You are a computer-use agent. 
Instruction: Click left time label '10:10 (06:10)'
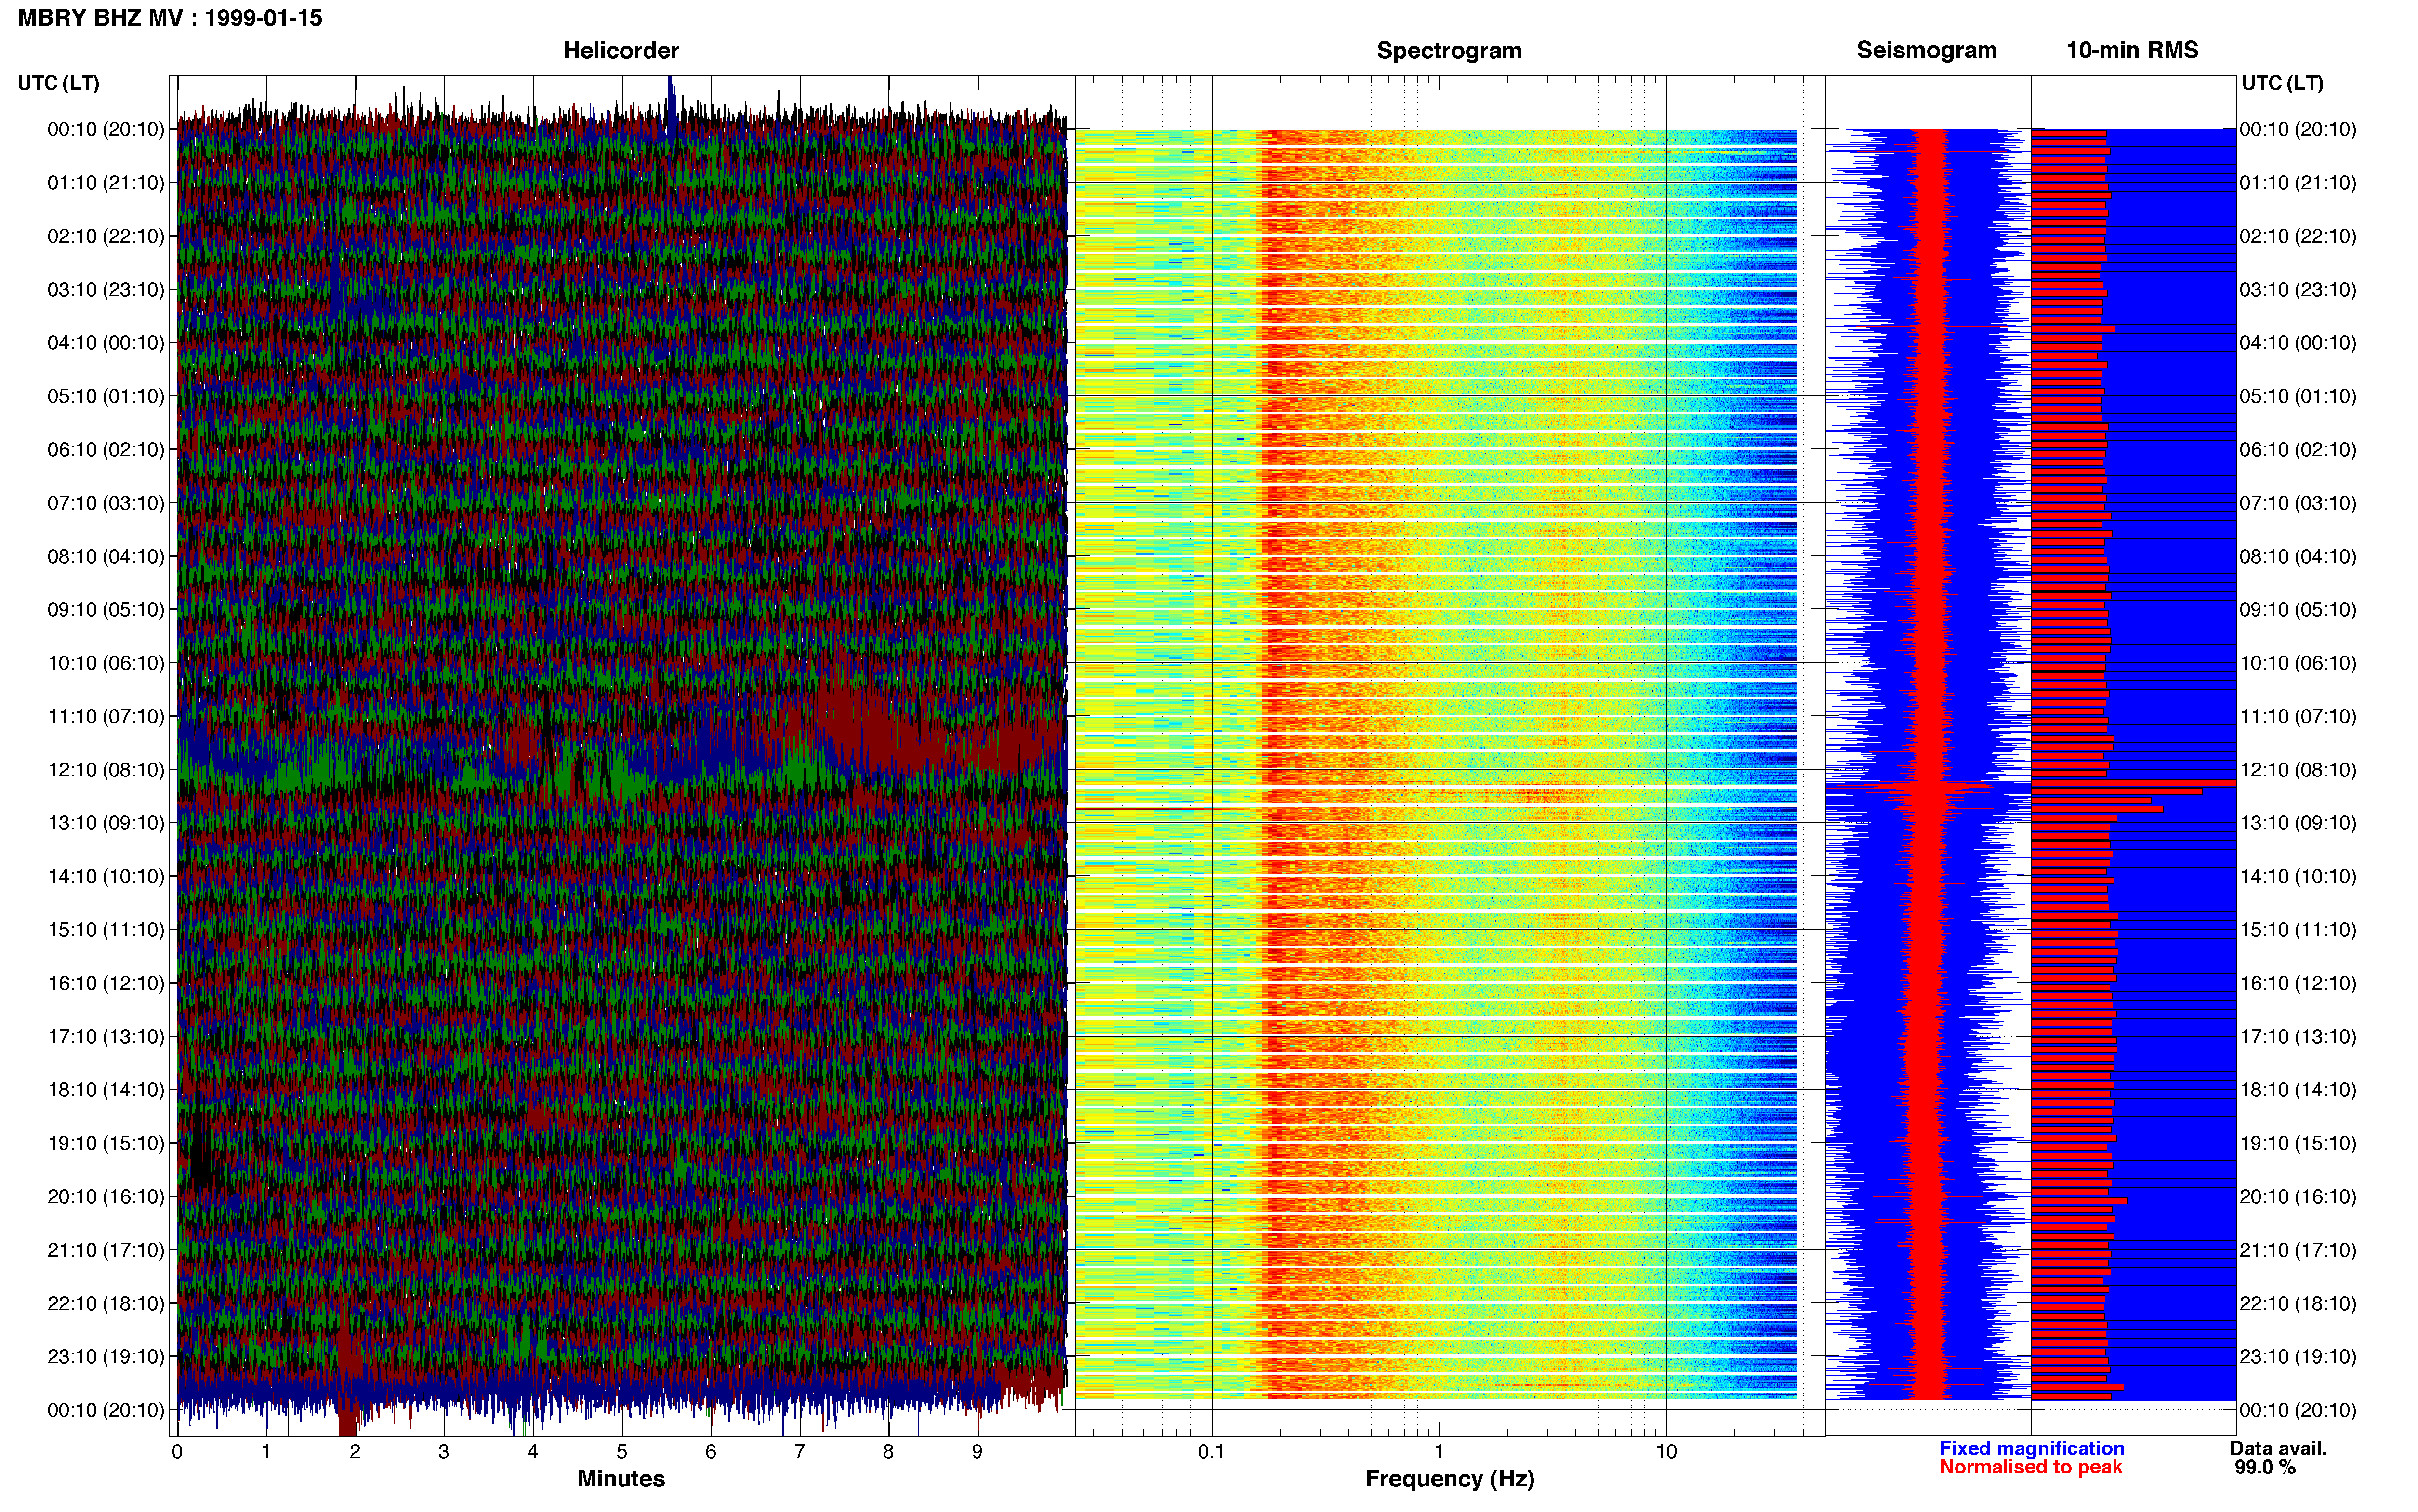(x=106, y=663)
